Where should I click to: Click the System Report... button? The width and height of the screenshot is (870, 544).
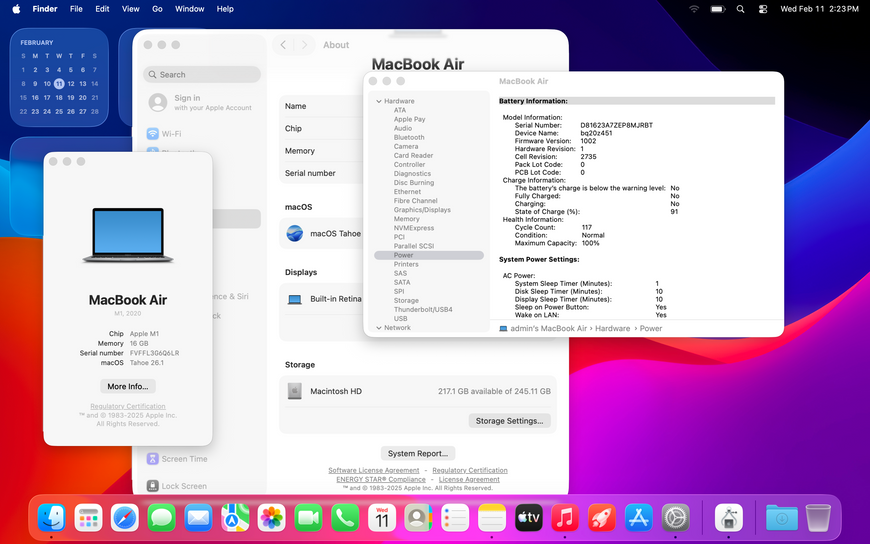[x=418, y=454]
